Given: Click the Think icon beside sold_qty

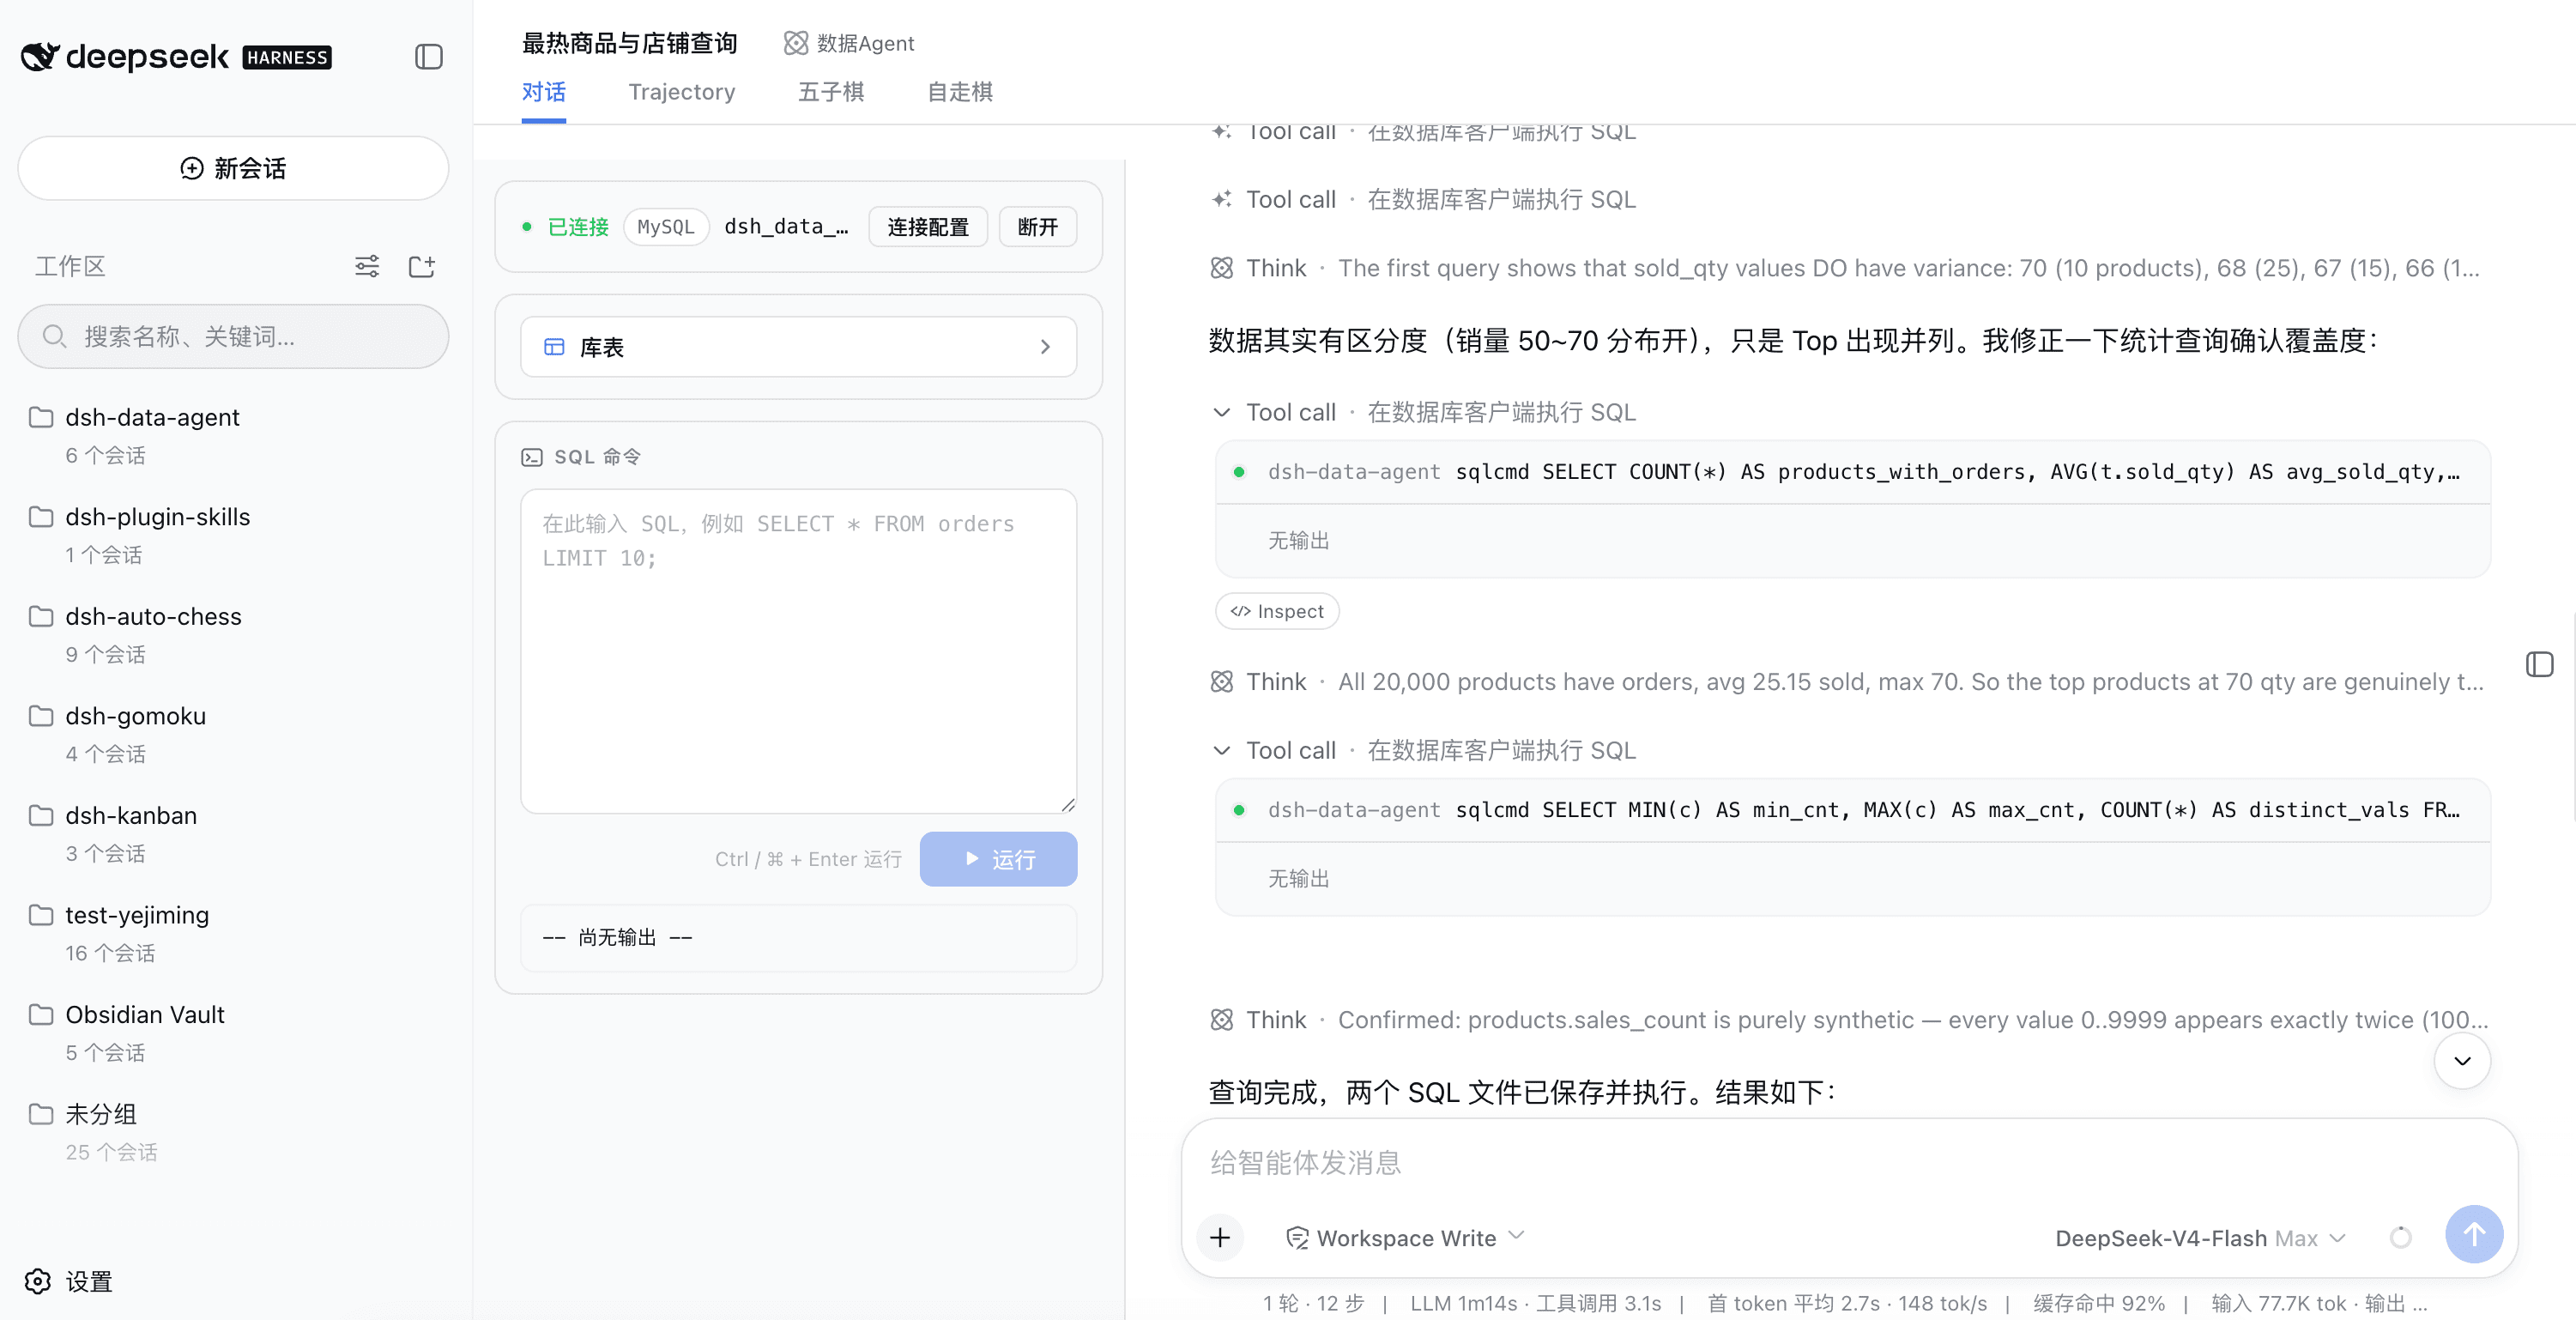Looking at the screenshot, I should [1221, 268].
